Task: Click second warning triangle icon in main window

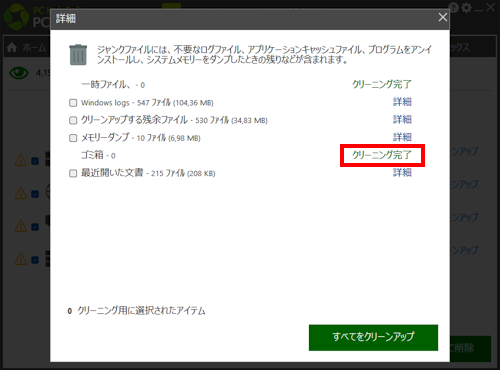Action: tap(21, 193)
